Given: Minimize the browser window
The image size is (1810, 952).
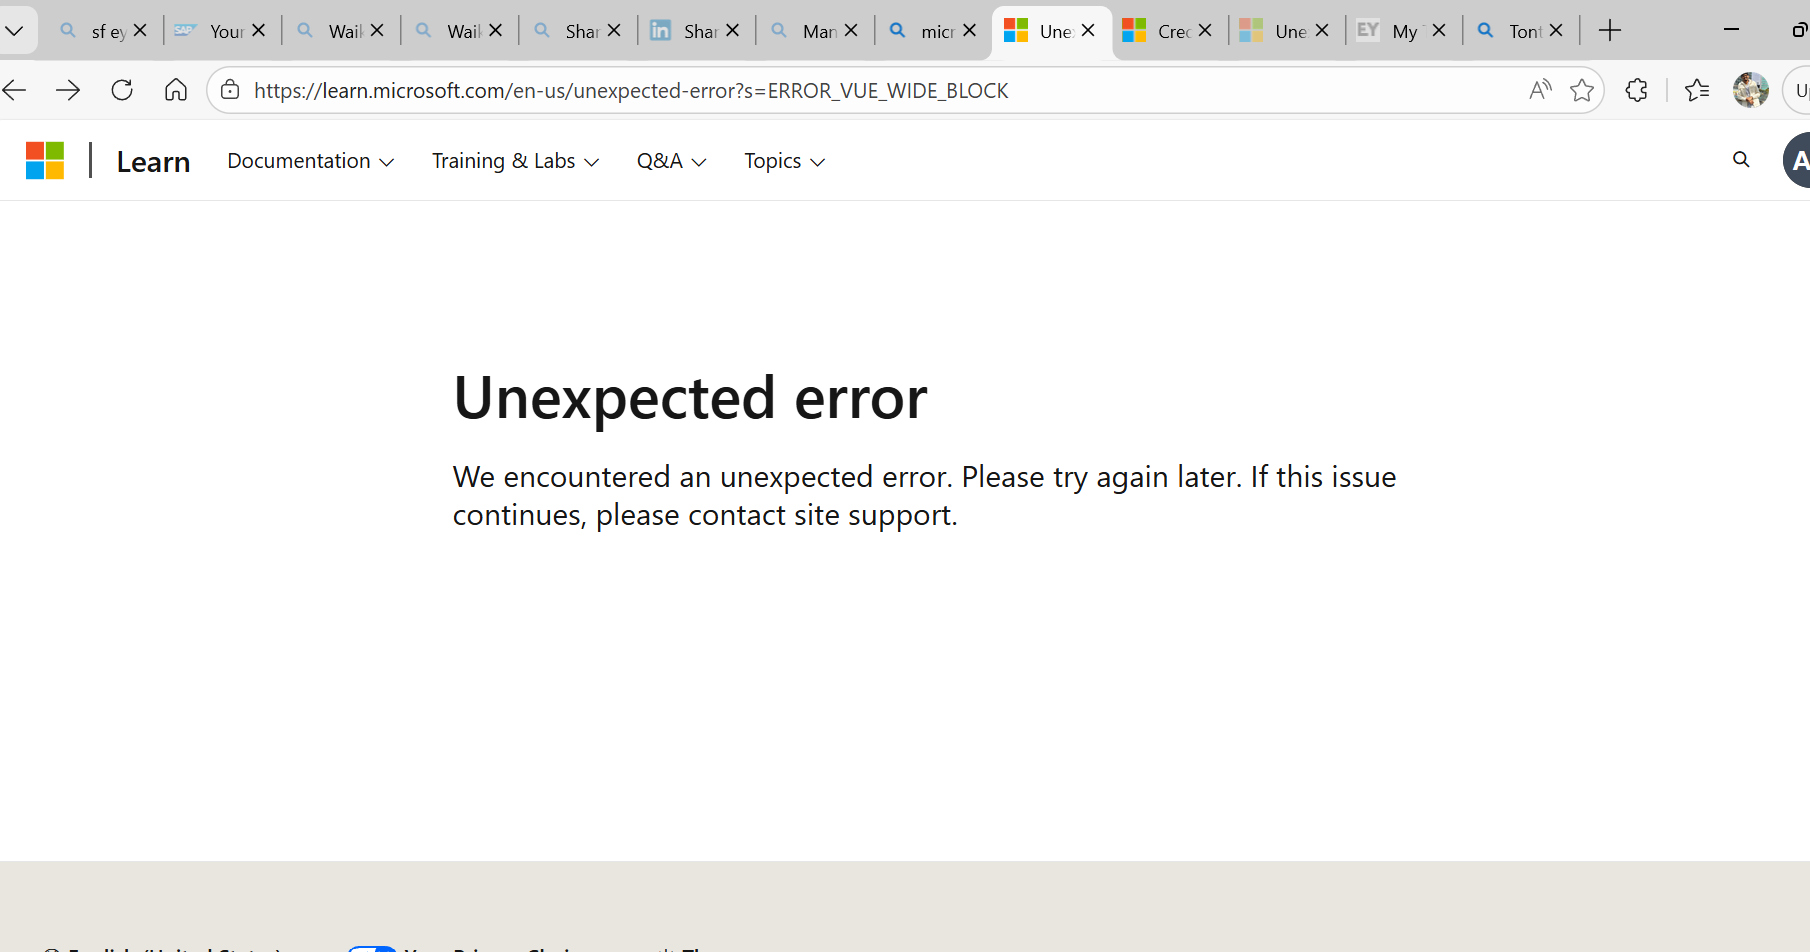Looking at the screenshot, I should (1731, 31).
